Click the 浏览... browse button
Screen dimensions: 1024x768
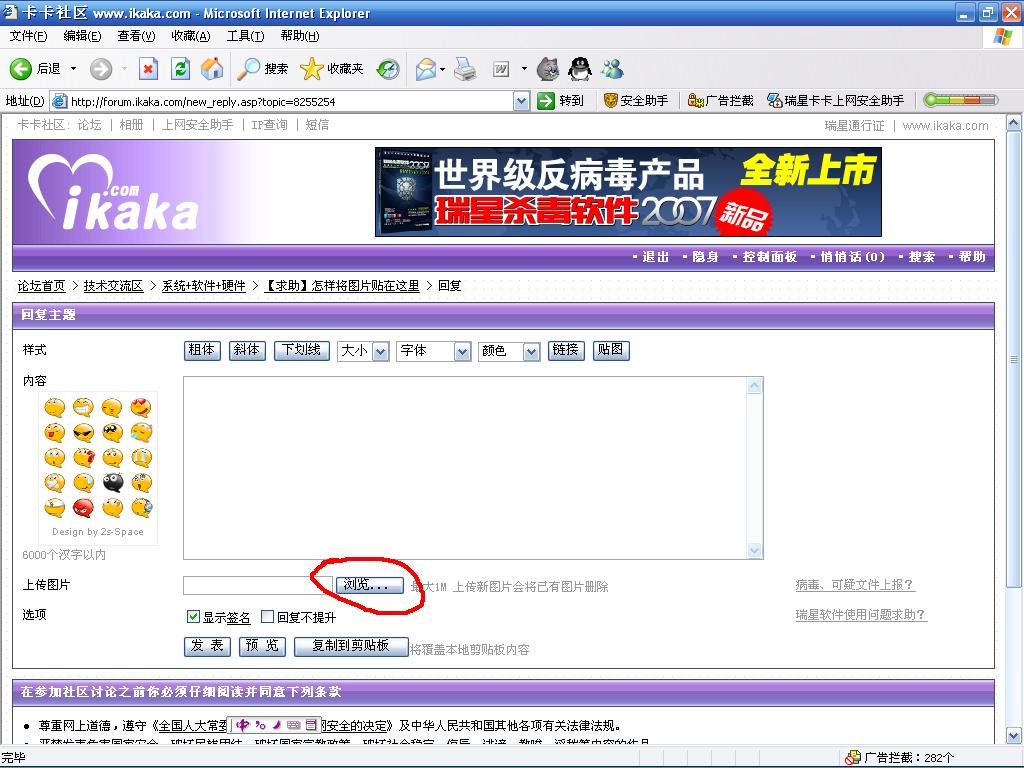[x=370, y=585]
